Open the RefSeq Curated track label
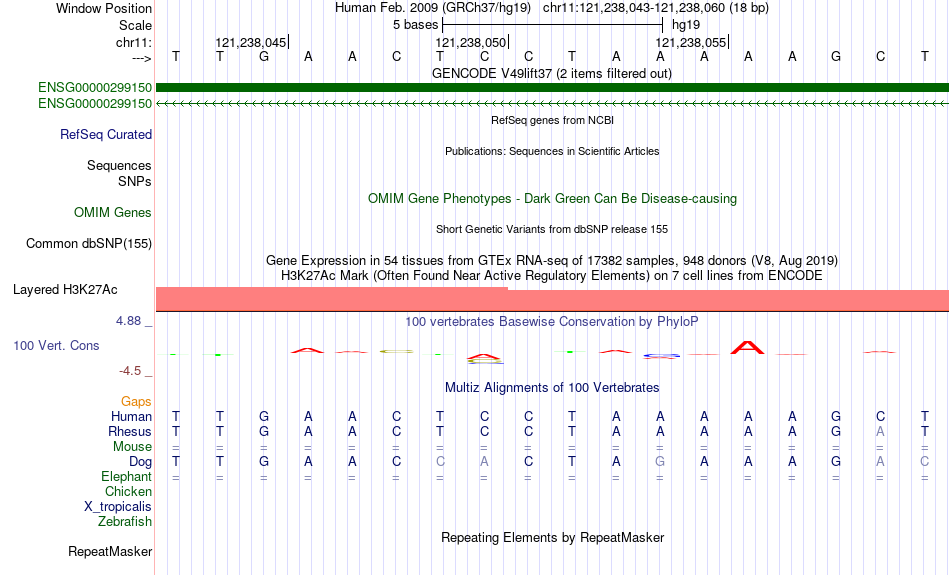This screenshot has height=575, width=950. point(105,135)
